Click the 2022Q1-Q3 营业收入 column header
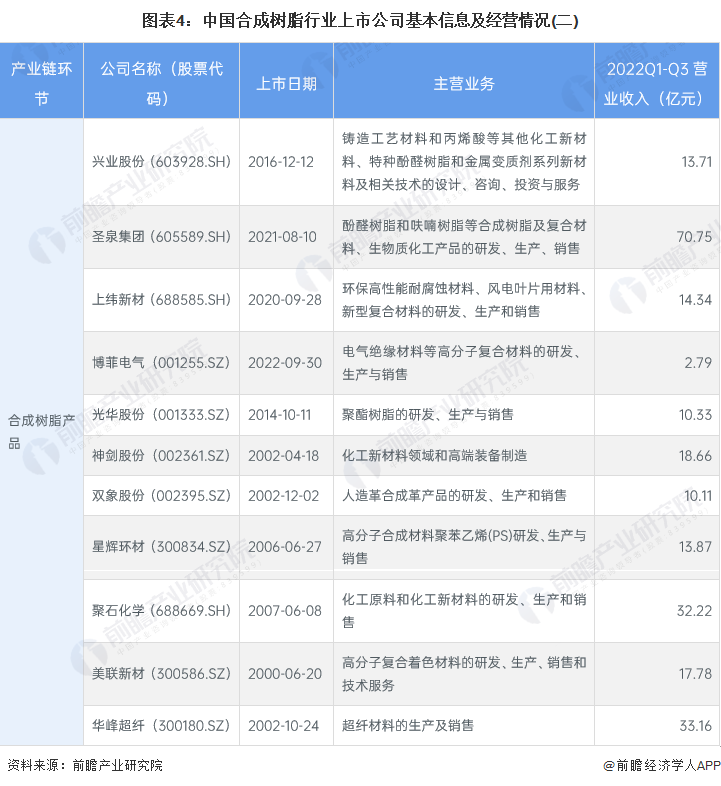 point(657,83)
